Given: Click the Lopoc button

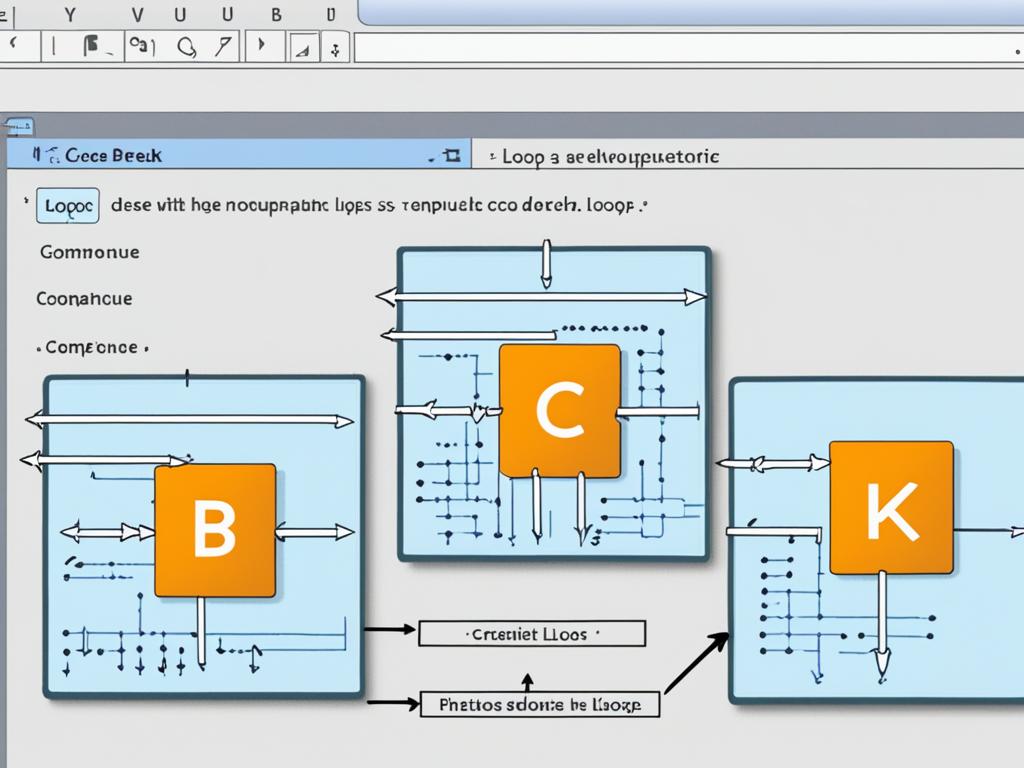Looking at the screenshot, I should coord(68,206).
